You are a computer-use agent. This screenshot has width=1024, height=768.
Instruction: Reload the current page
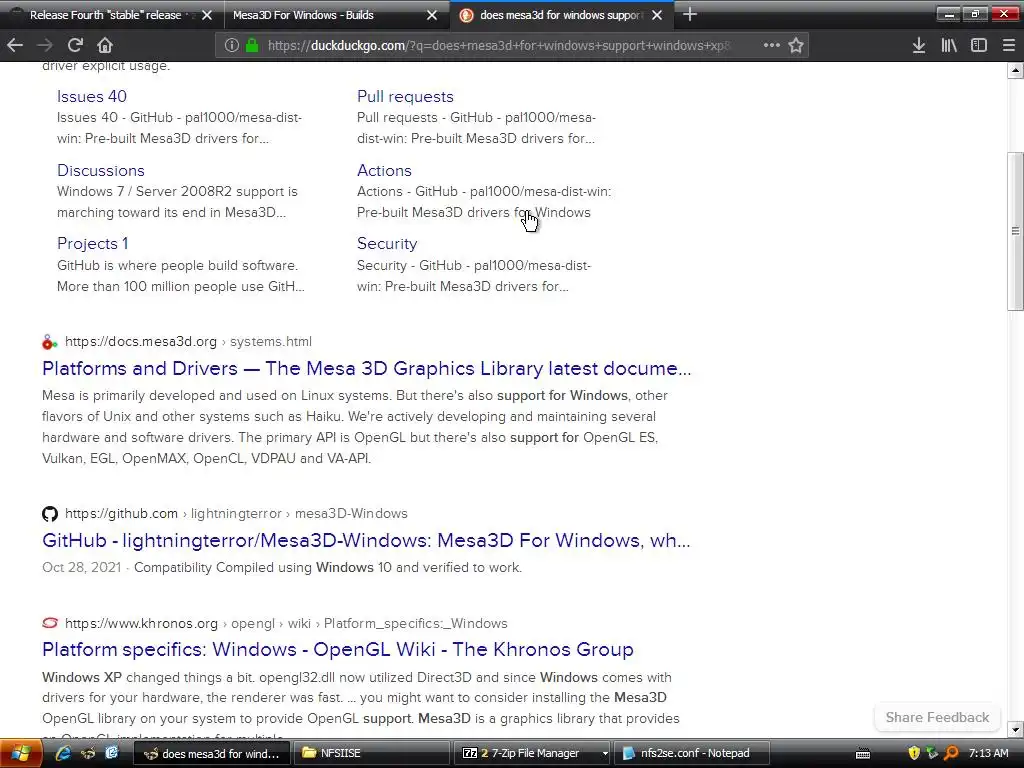(x=75, y=45)
